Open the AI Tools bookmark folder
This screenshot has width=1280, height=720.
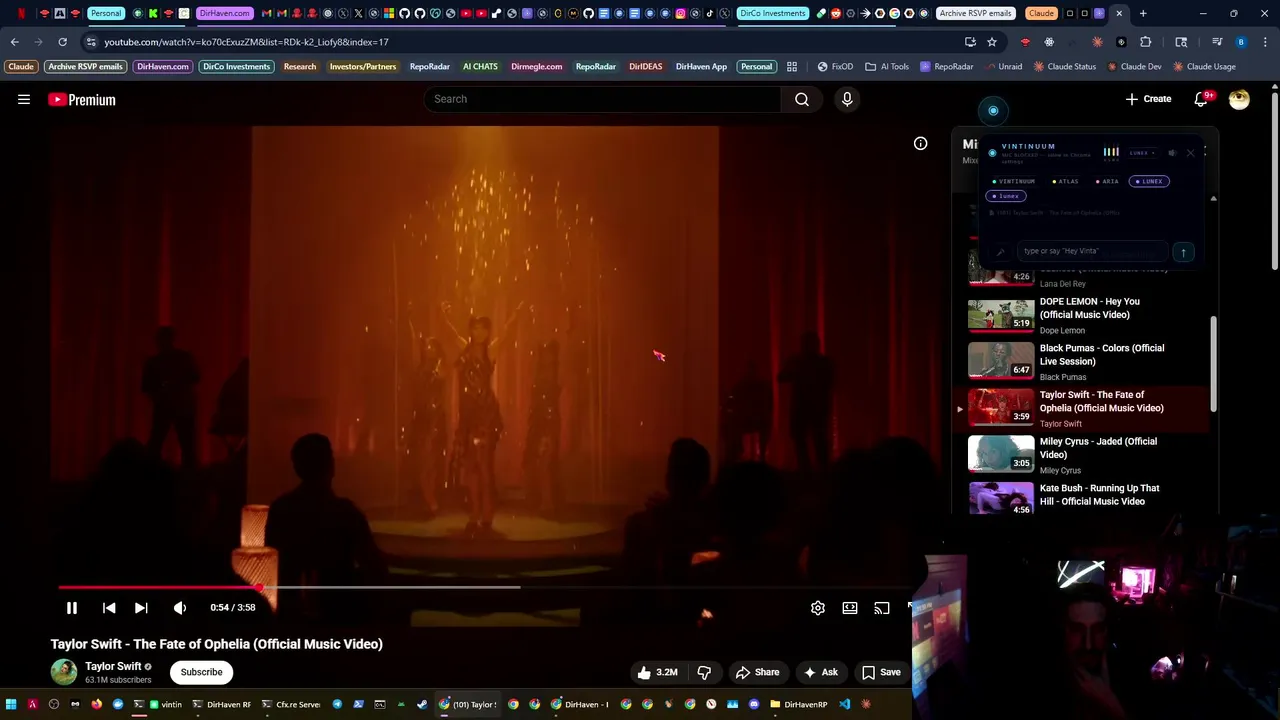click(x=887, y=66)
